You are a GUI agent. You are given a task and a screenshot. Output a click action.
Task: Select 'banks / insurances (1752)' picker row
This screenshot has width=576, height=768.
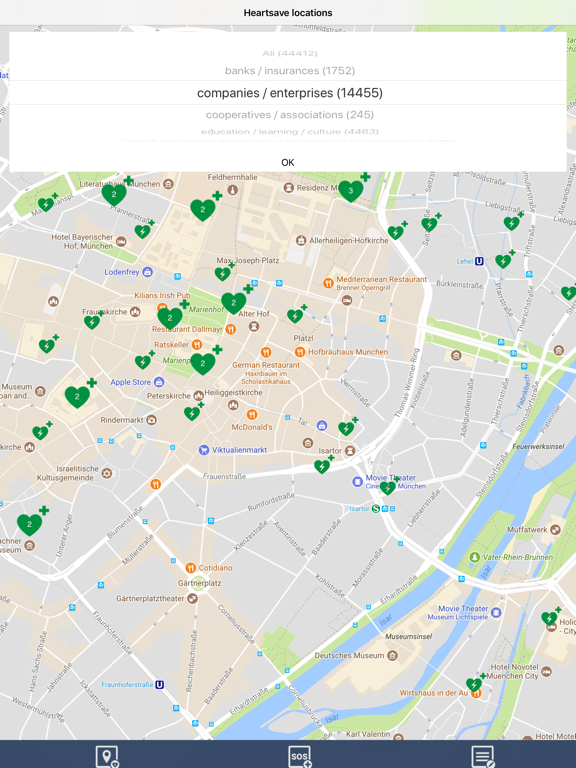tap(289, 71)
